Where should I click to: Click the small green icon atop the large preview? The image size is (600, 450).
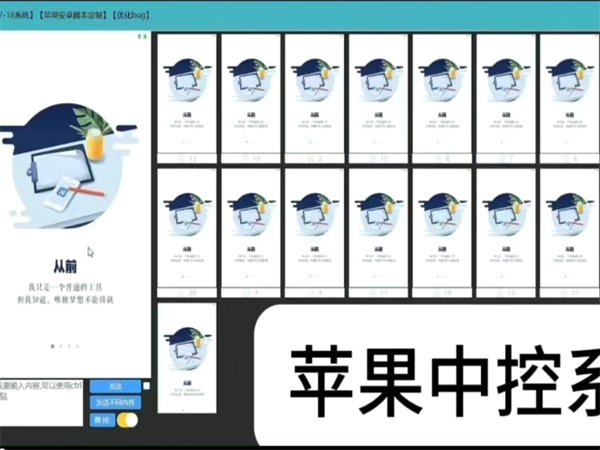[142, 36]
